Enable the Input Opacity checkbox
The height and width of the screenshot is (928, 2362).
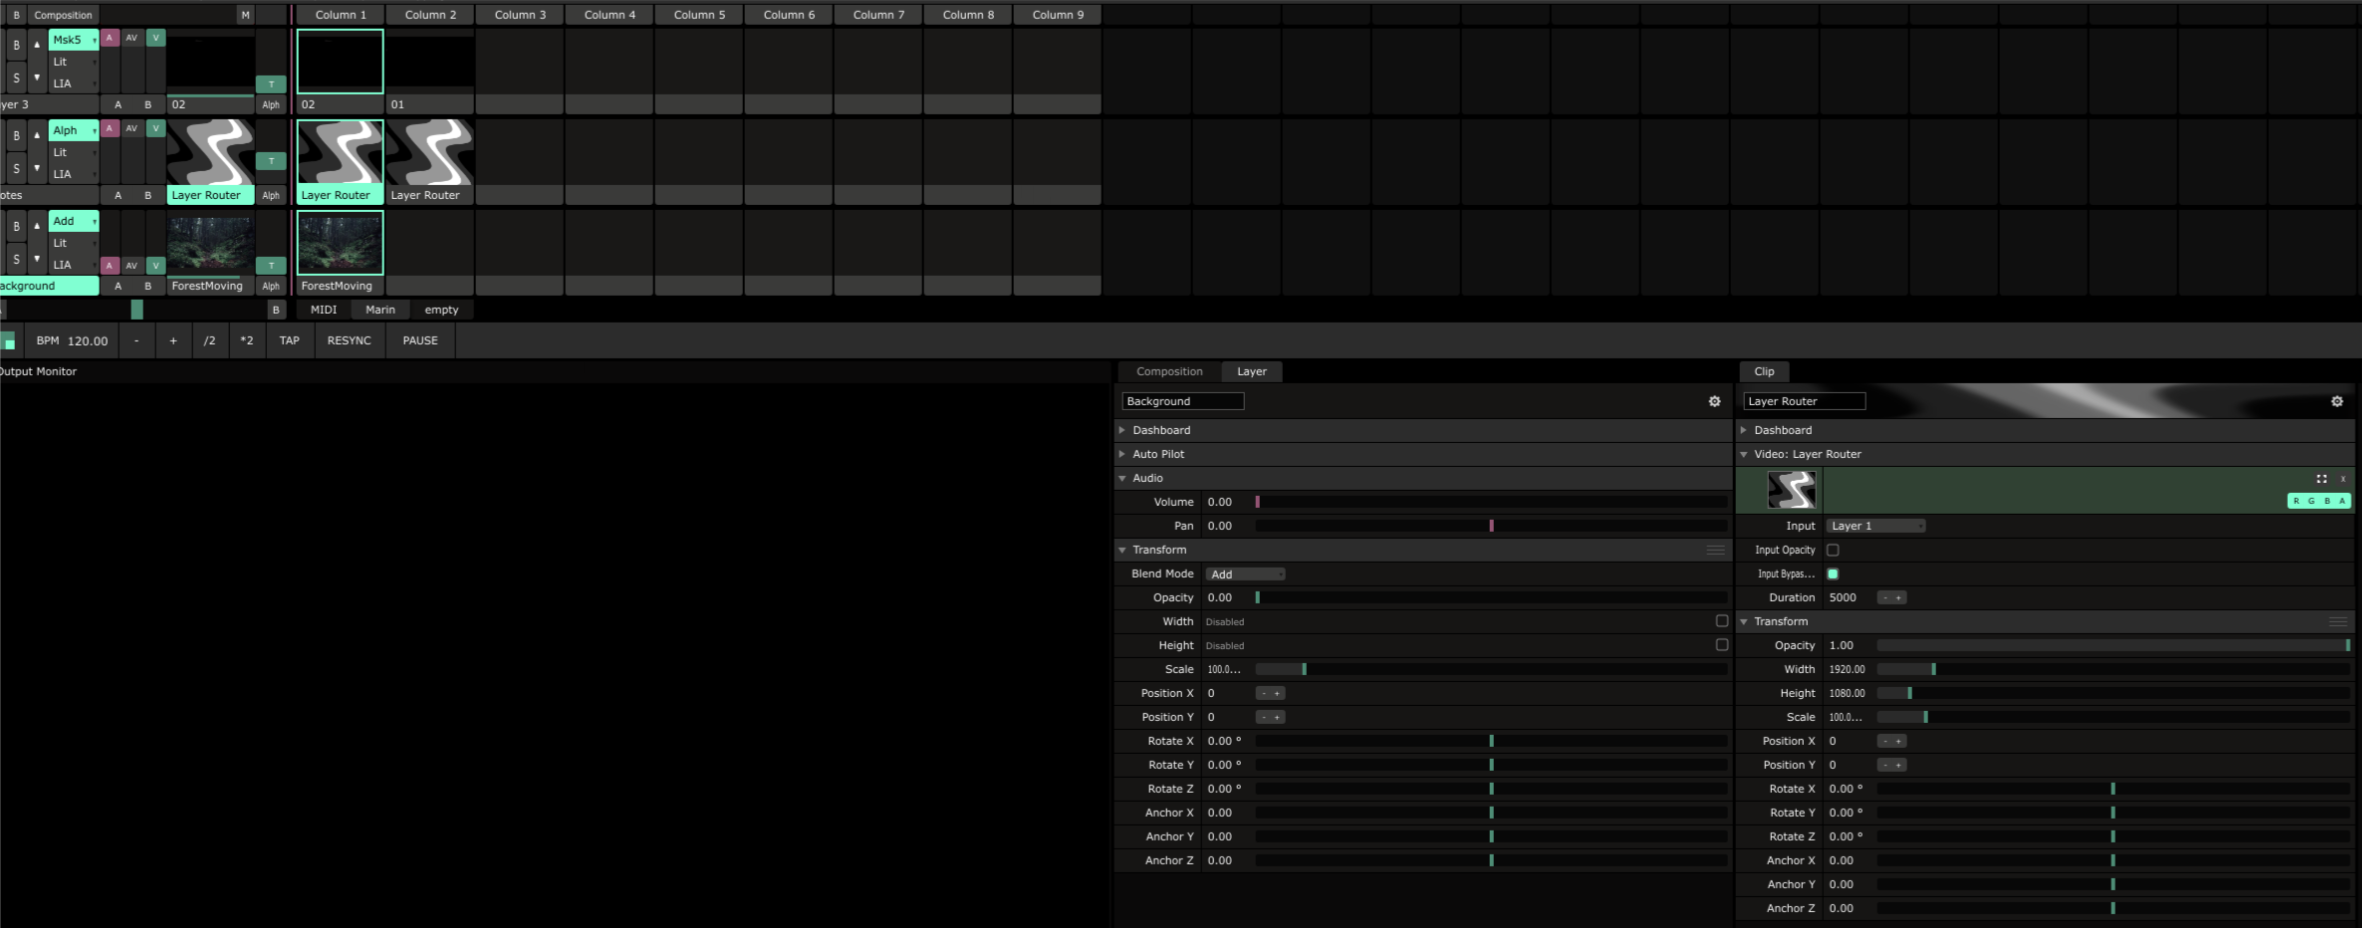1832,550
